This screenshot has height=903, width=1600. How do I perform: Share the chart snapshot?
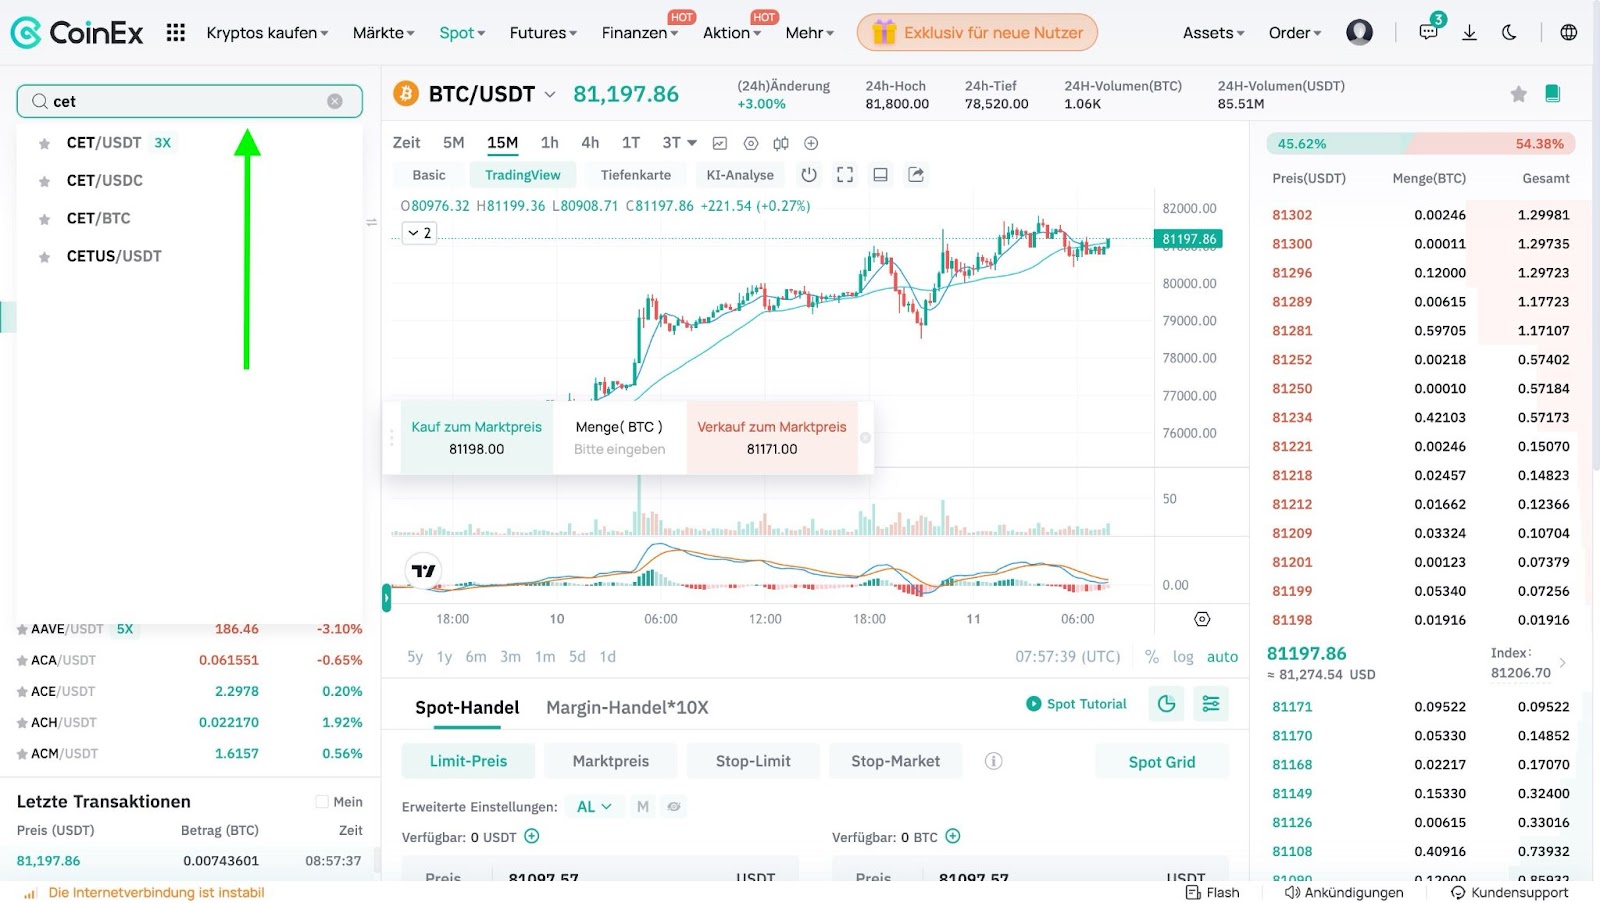[916, 175]
